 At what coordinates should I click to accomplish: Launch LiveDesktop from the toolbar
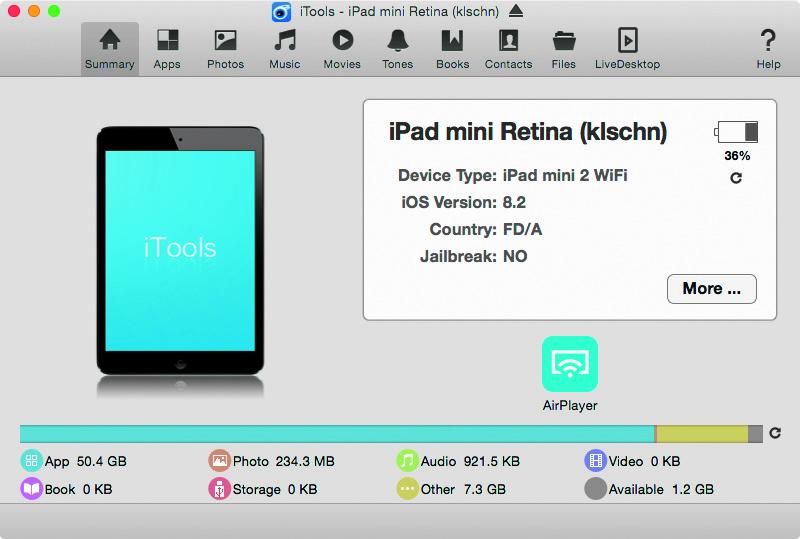click(x=628, y=49)
